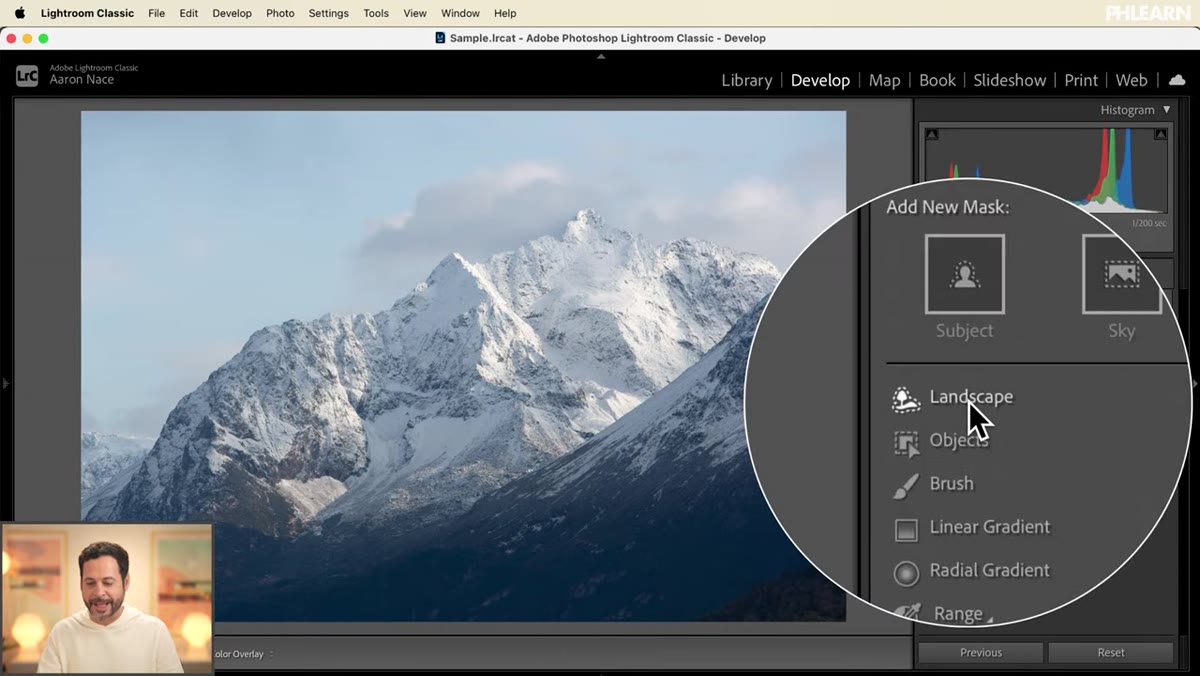Click the Brush mask icon

pyautogui.click(x=906, y=486)
